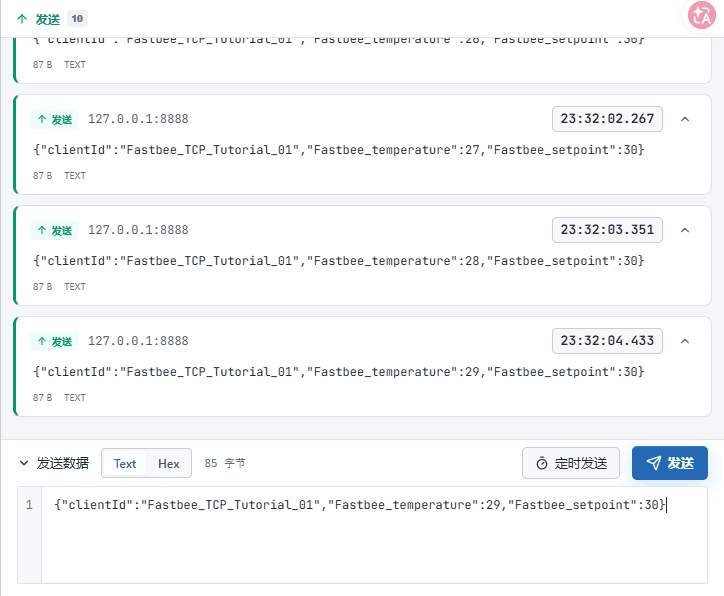The height and width of the screenshot is (596, 724).
Task: Click the 发送数据 section label
Action: [63, 463]
